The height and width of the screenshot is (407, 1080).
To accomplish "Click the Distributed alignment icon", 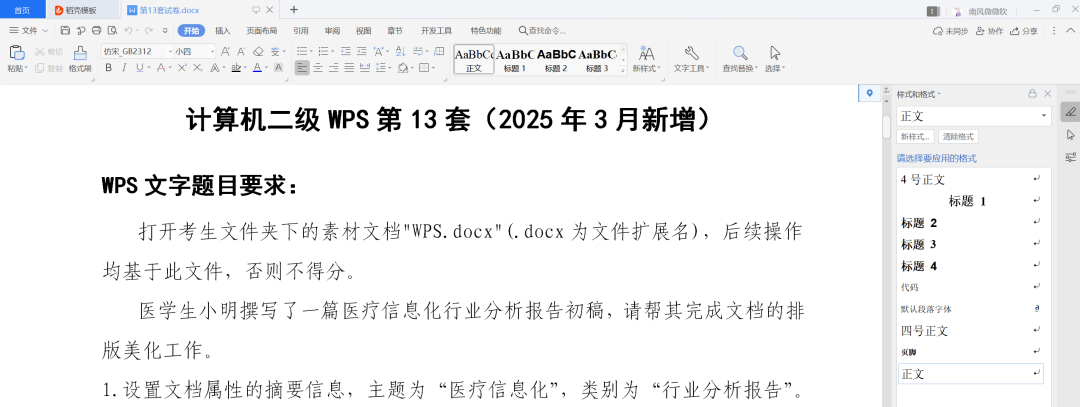I will (365, 67).
